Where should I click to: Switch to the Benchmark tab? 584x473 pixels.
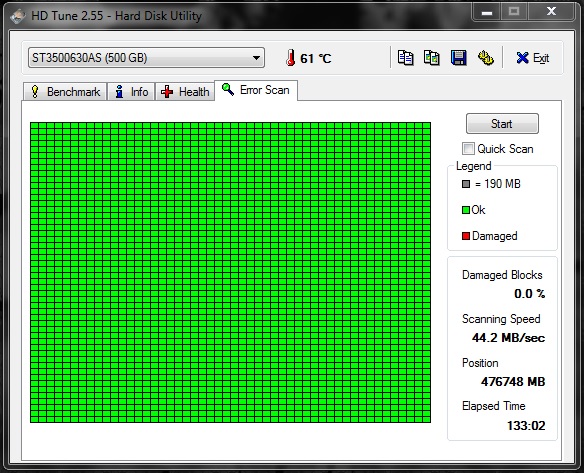(66, 92)
